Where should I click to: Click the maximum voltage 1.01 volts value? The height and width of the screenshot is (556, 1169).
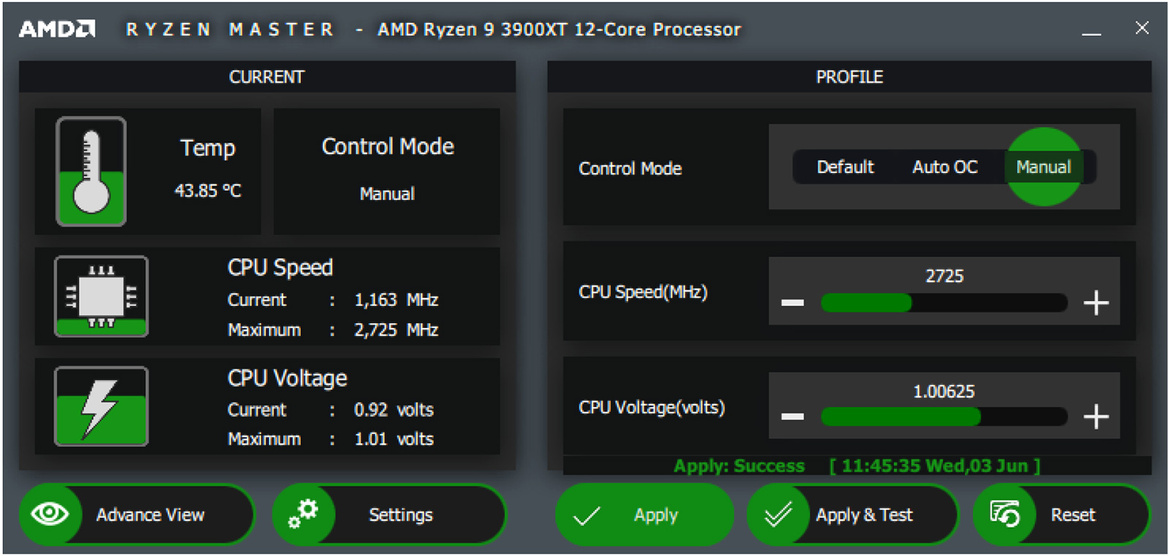tap(394, 439)
